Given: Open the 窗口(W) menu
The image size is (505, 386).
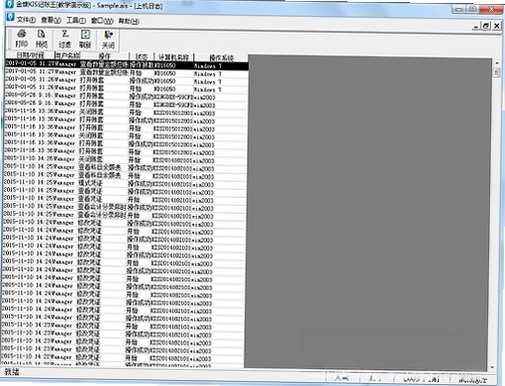Looking at the screenshot, I should [102, 21].
